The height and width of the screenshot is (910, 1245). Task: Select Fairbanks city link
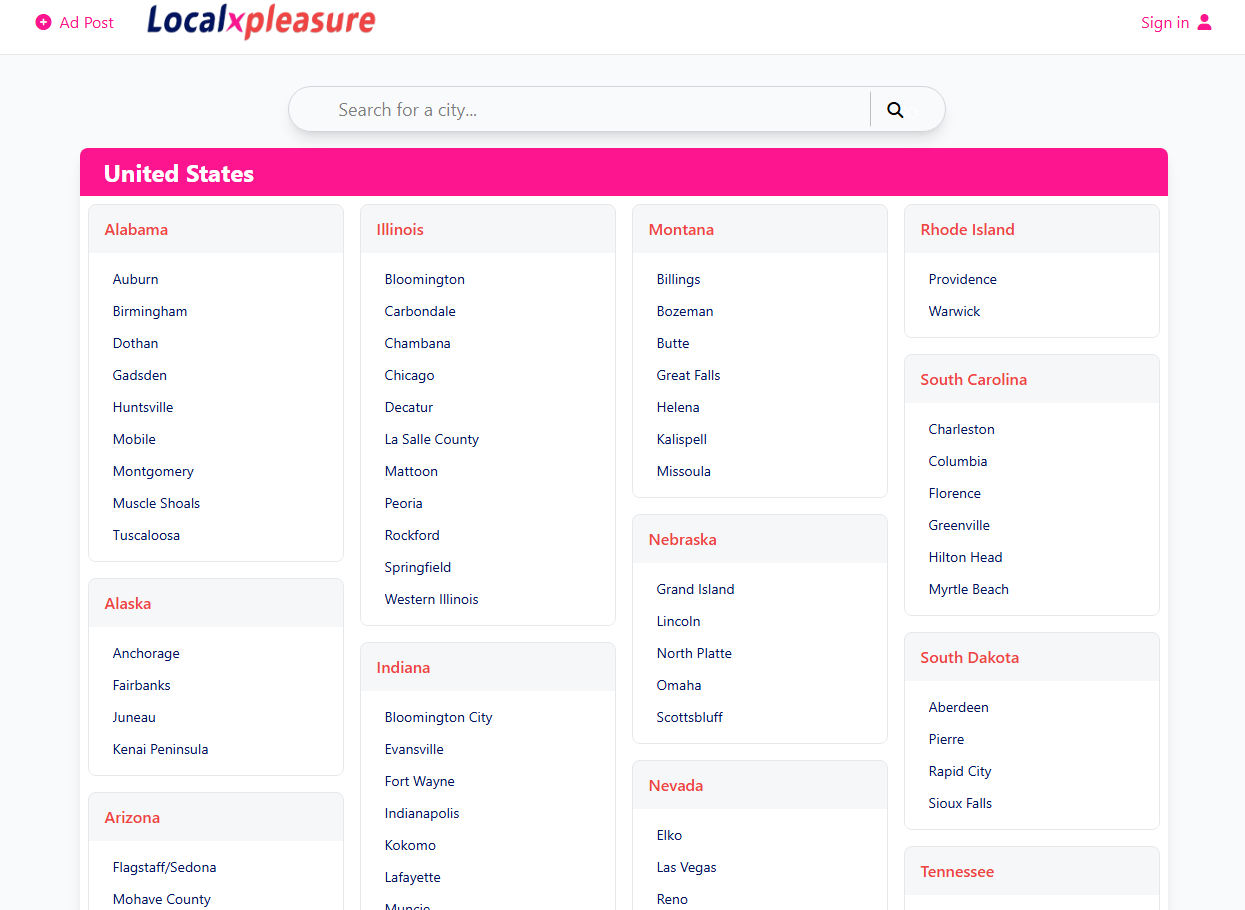(141, 685)
